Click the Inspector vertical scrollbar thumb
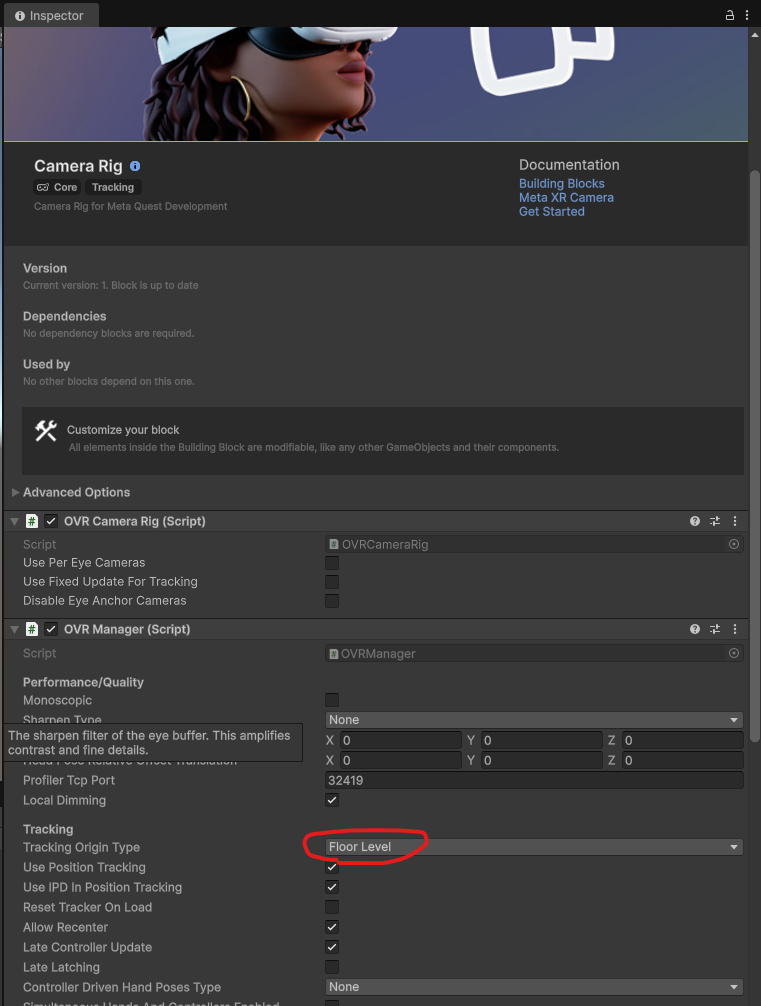761x1006 pixels. [x=755, y=456]
